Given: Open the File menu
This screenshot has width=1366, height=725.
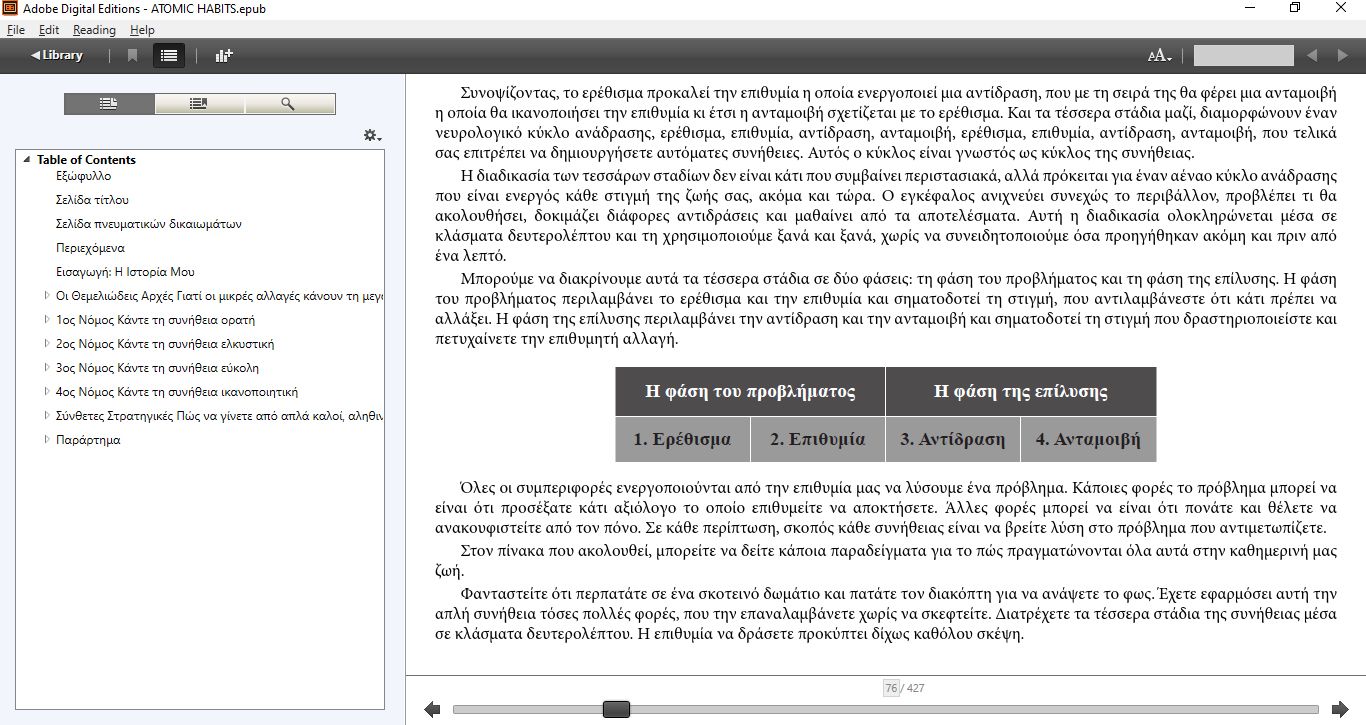Looking at the screenshot, I should (x=15, y=30).
